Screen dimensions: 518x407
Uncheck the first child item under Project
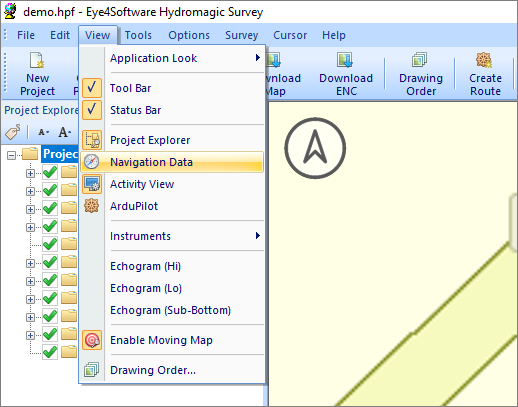[x=50, y=173]
